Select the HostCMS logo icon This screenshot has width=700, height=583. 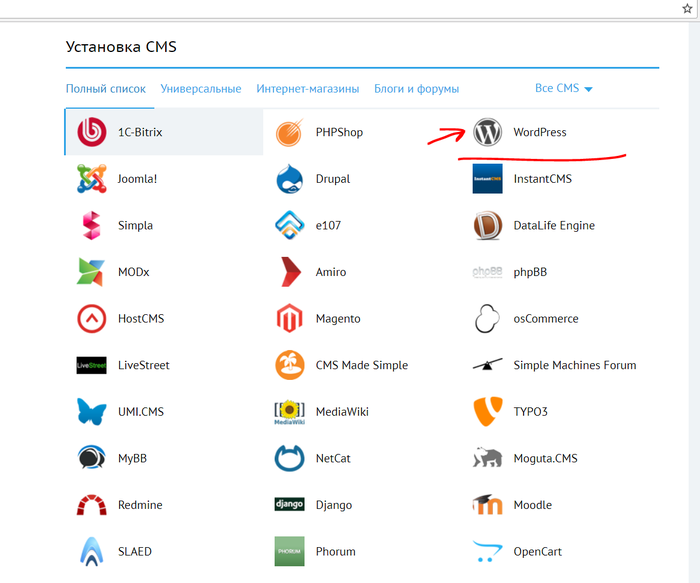[92, 319]
